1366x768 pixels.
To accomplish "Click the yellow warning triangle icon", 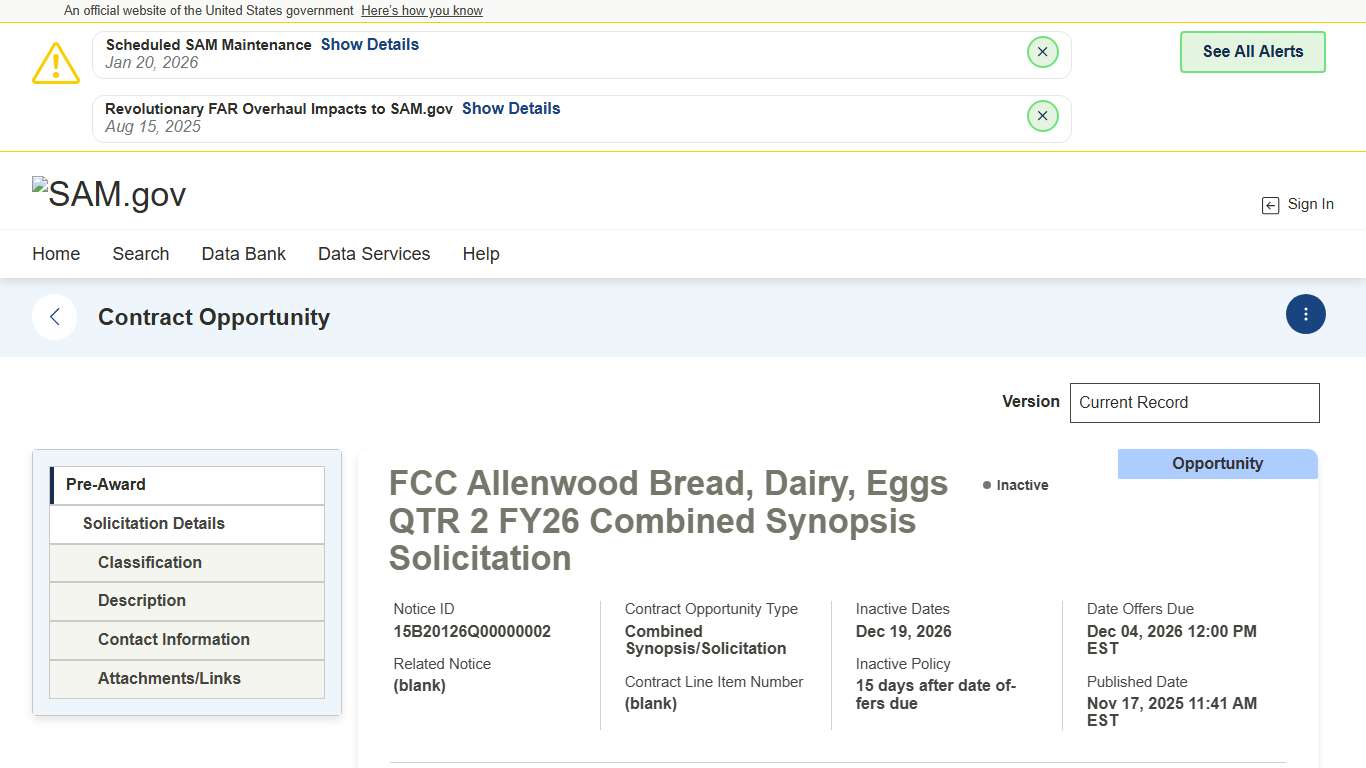I will point(56,63).
